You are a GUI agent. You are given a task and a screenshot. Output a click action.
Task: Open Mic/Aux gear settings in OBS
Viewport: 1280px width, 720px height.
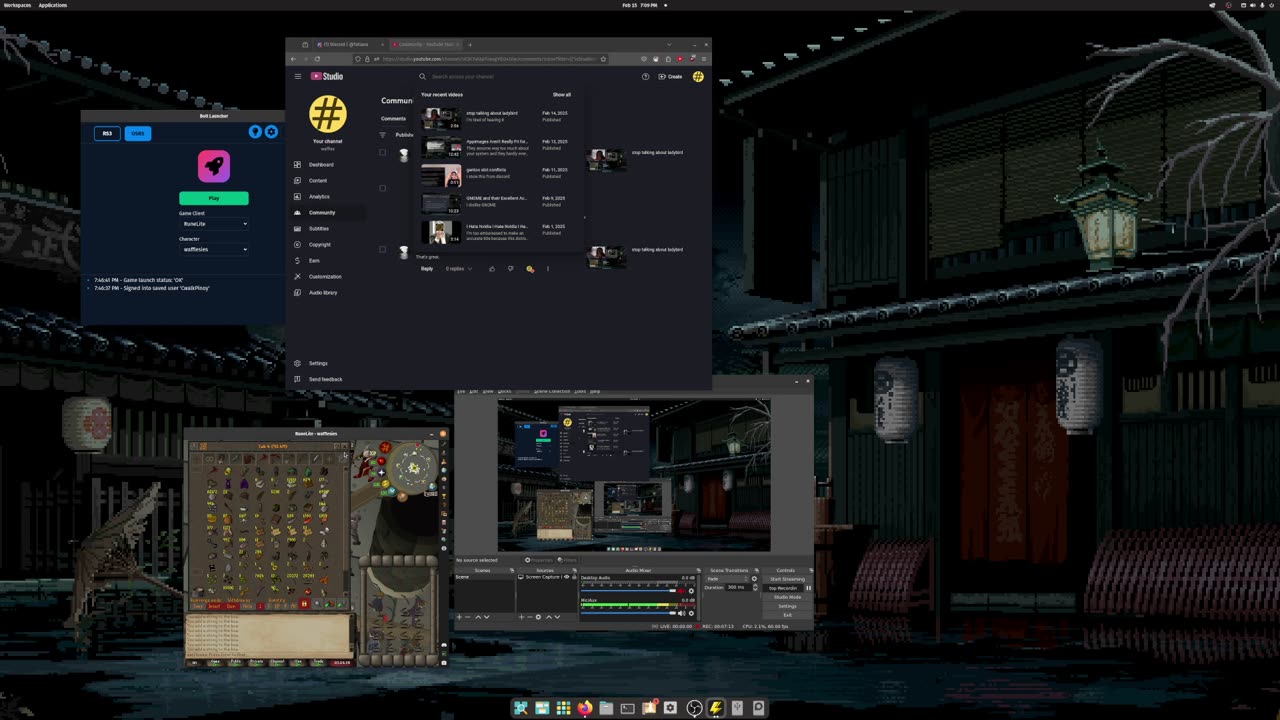[691, 613]
